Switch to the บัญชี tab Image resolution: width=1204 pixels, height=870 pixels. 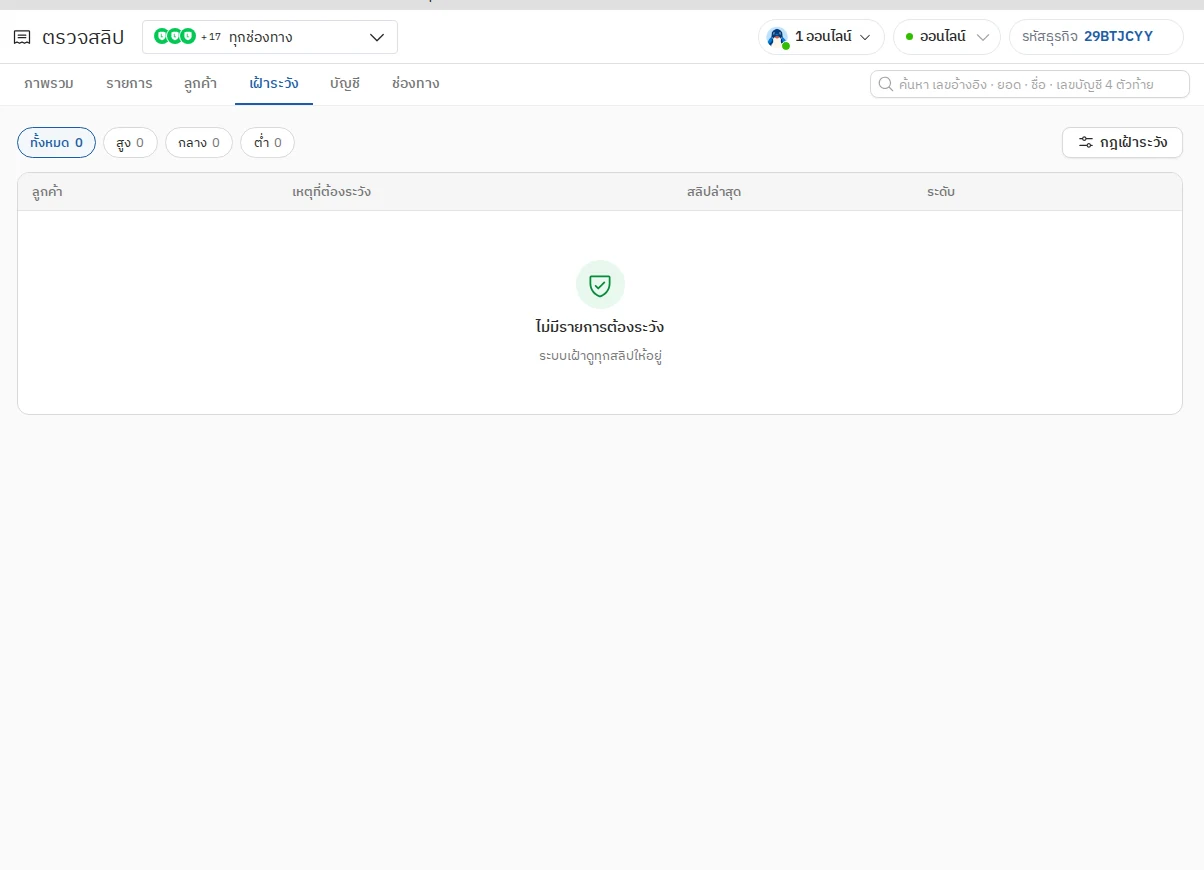[345, 84]
